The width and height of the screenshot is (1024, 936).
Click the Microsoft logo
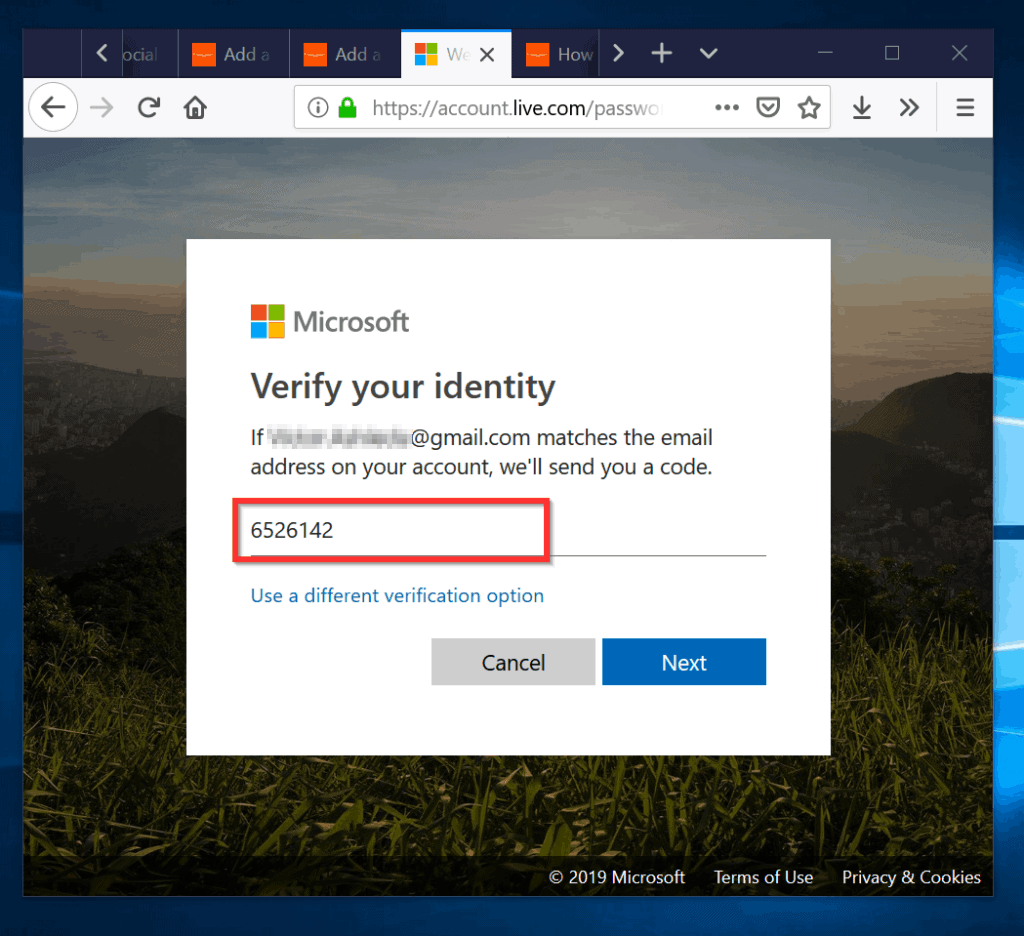point(330,321)
